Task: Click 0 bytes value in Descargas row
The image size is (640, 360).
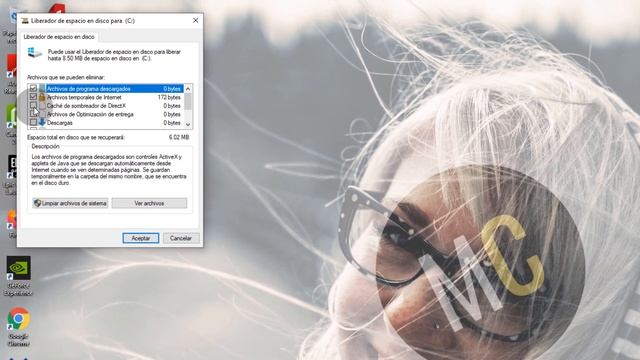Action: (x=172, y=123)
